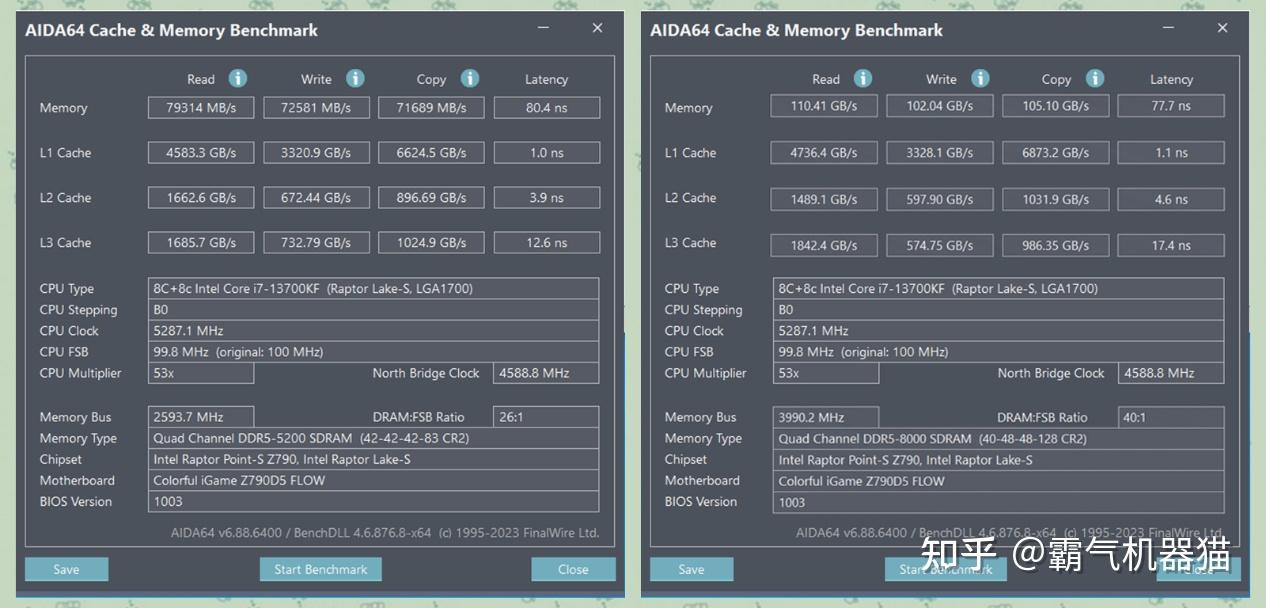
Task: Close the right AIDA64 window via X
Action: [x=1222, y=28]
